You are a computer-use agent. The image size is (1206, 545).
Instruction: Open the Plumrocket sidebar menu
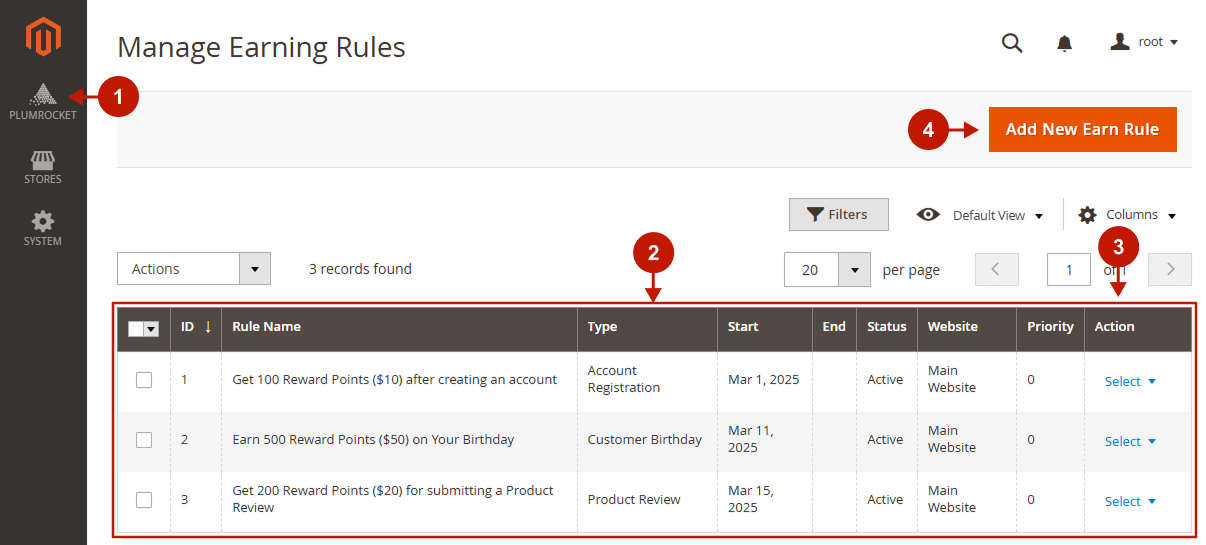click(43, 102)
